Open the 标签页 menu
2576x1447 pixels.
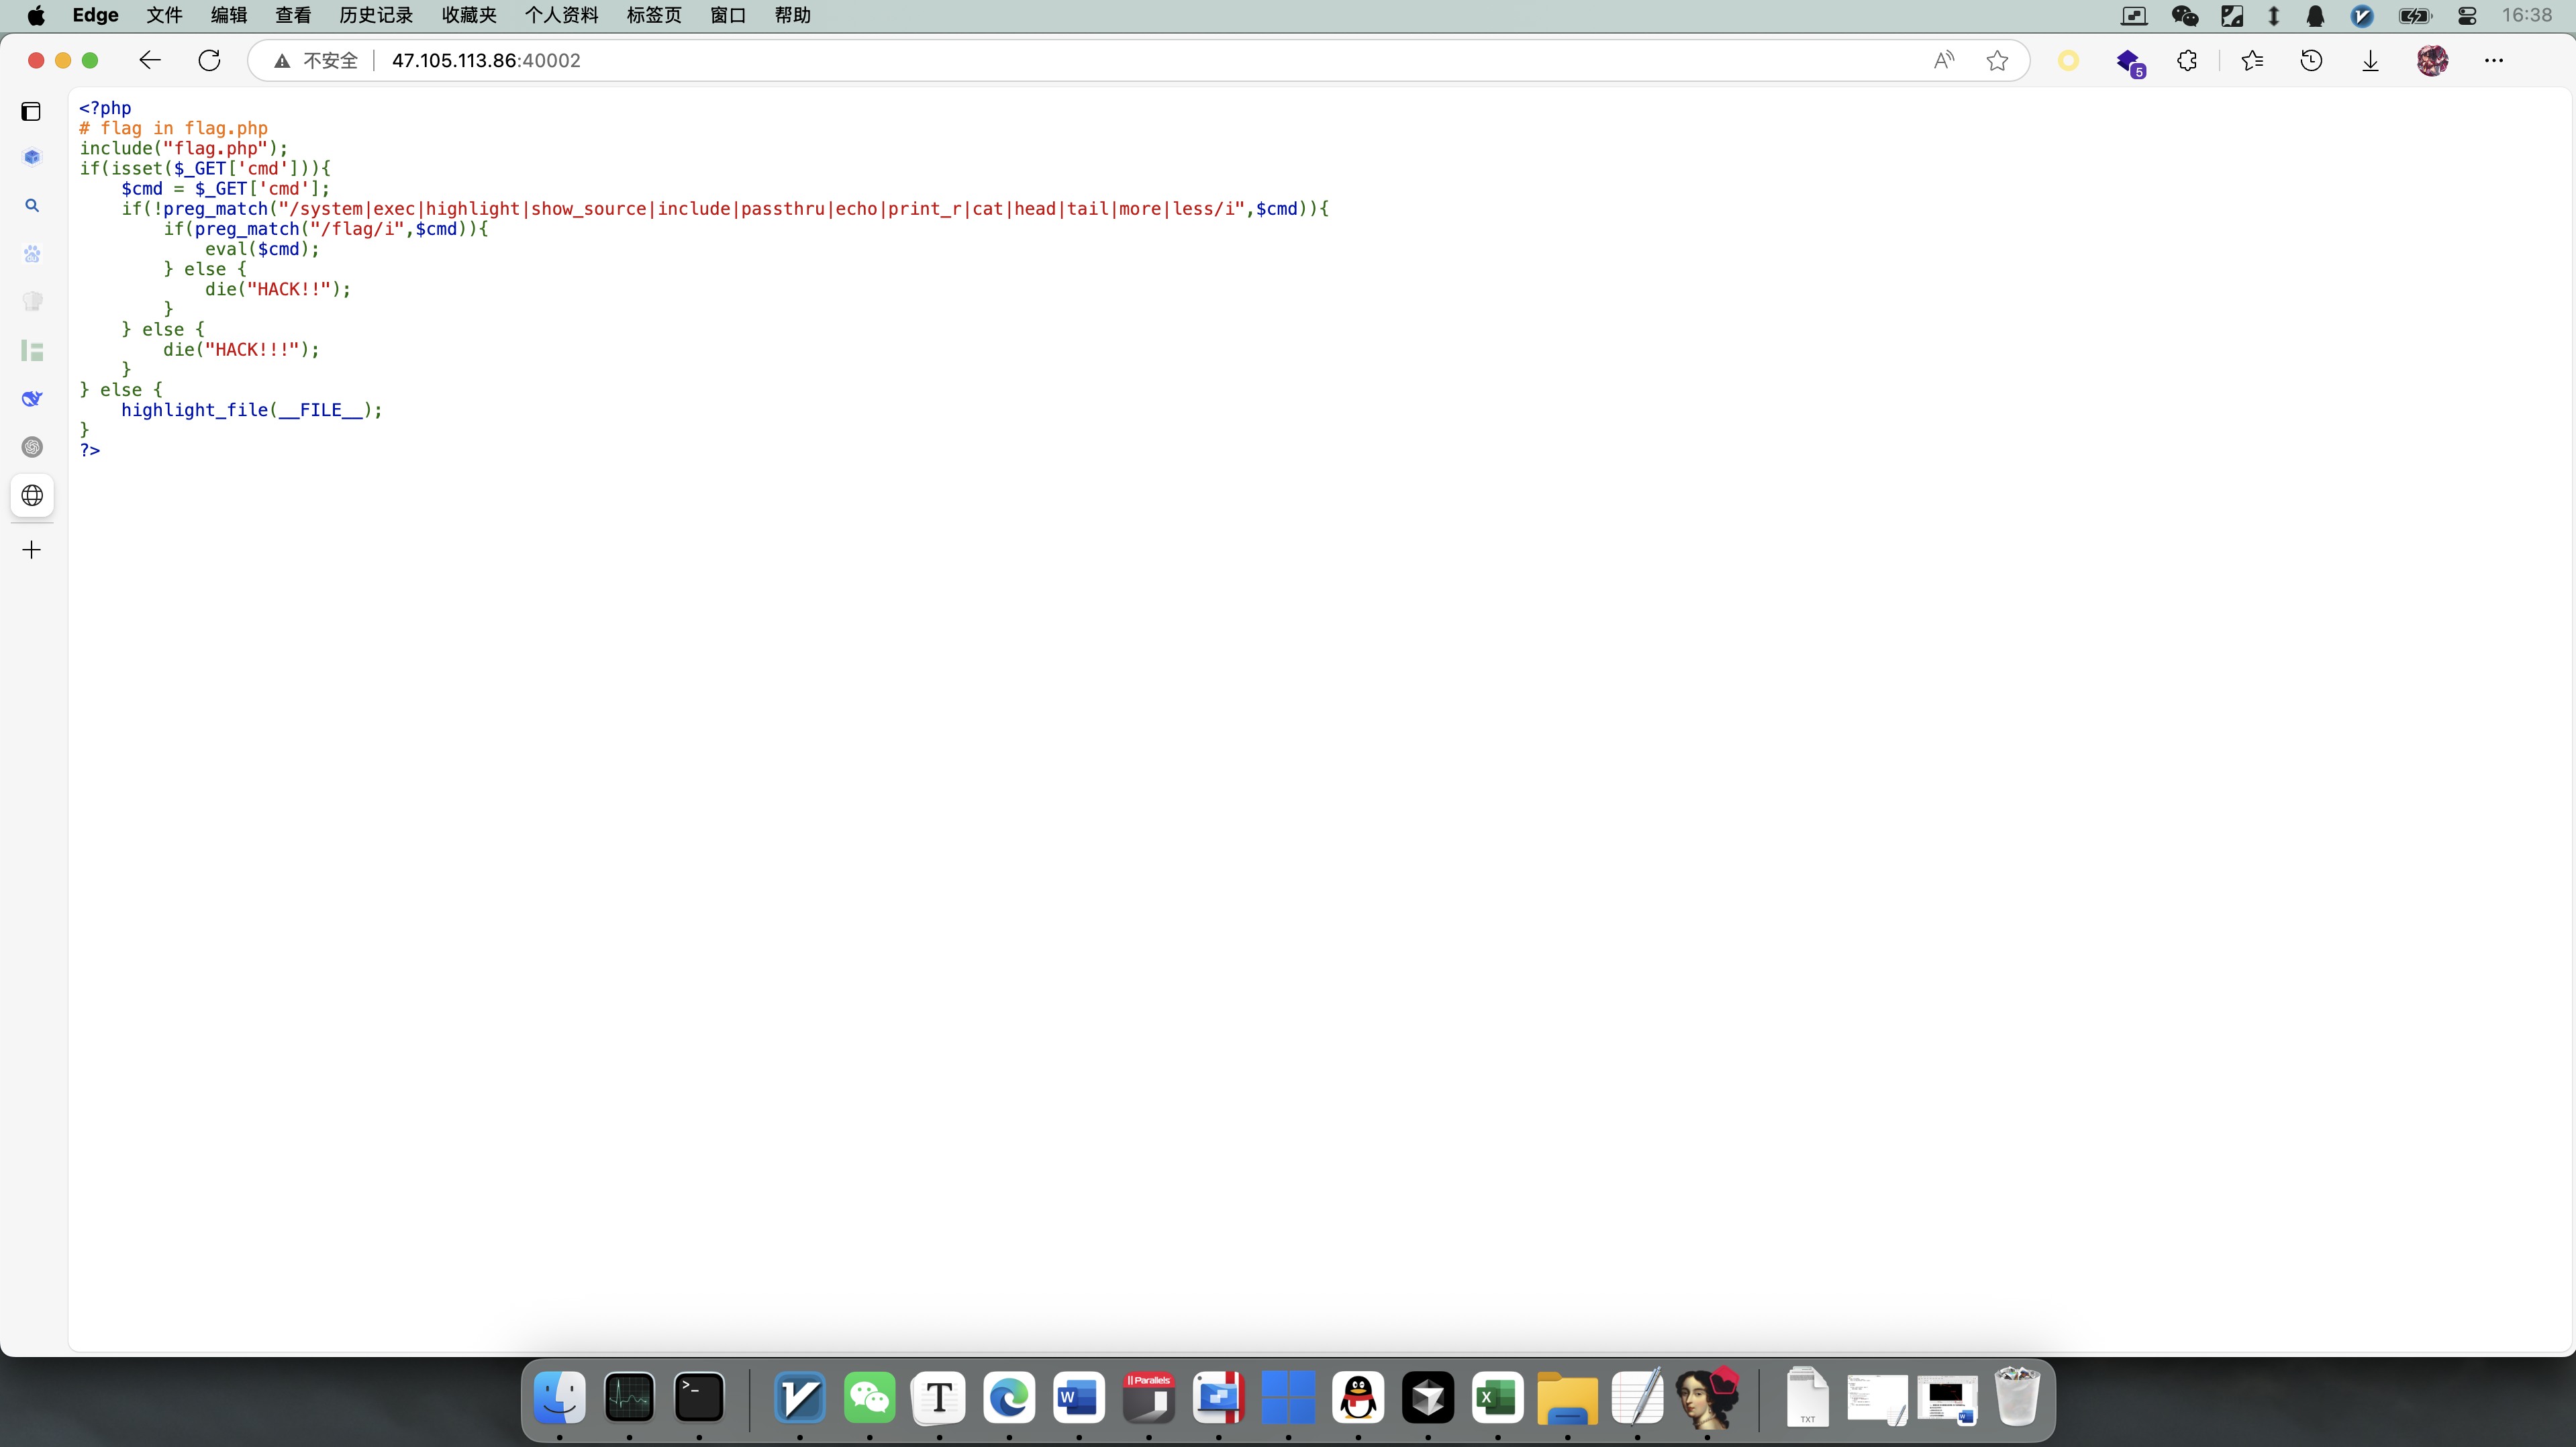coord(654,15)
